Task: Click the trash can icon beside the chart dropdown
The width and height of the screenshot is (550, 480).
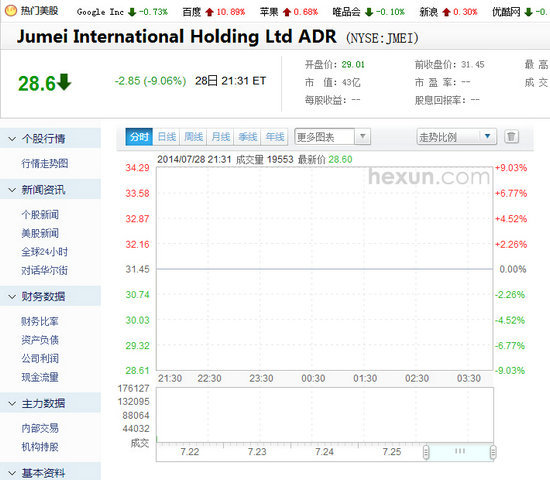Action: 511,136
